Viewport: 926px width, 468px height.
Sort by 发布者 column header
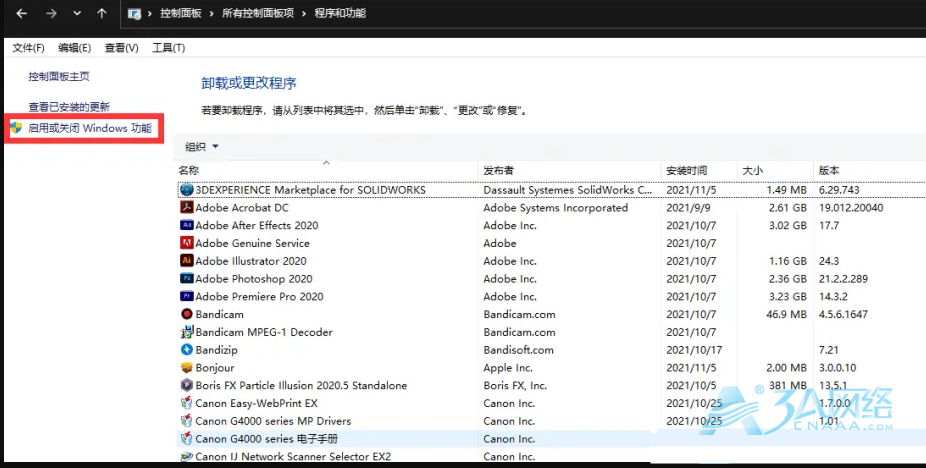click(x=498, y=170)
